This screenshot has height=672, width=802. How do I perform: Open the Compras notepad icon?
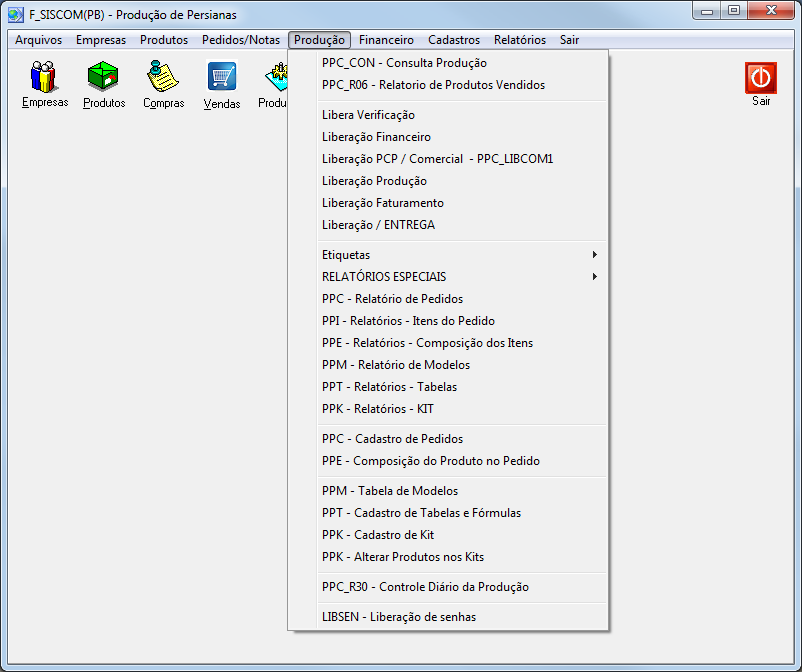[163, 84]
